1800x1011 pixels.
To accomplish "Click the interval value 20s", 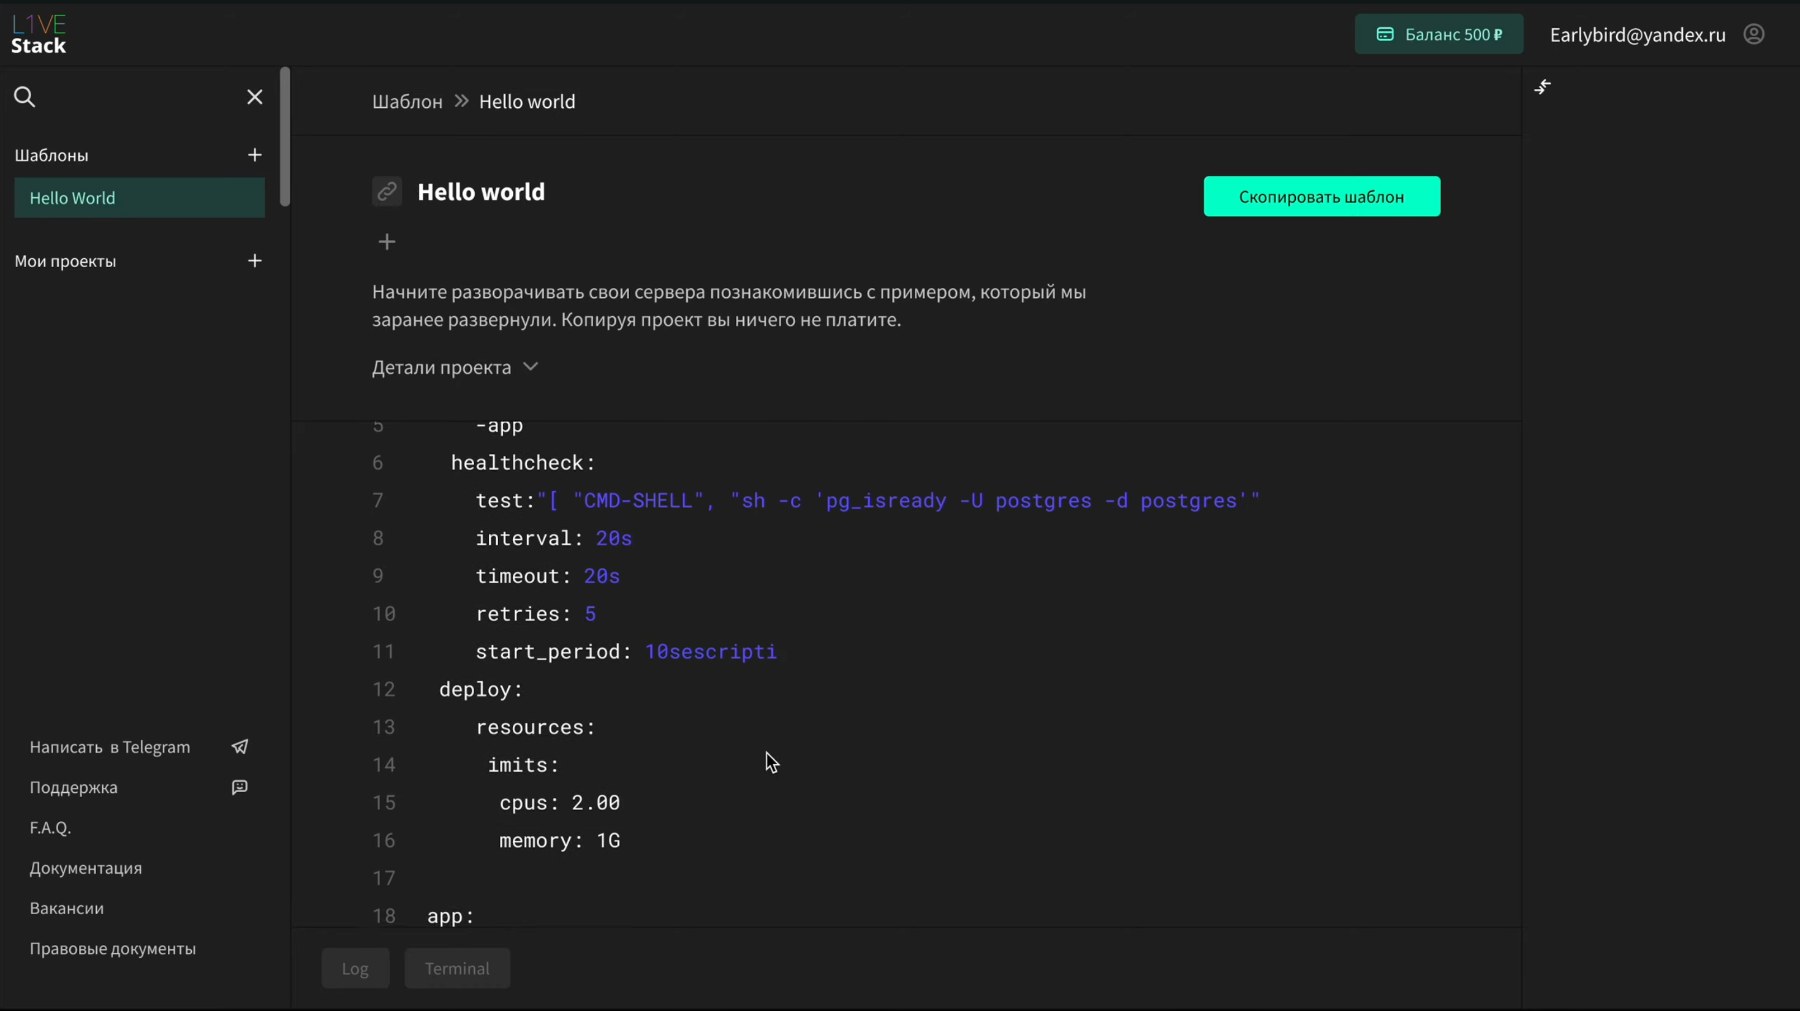I will coord(614,538).
